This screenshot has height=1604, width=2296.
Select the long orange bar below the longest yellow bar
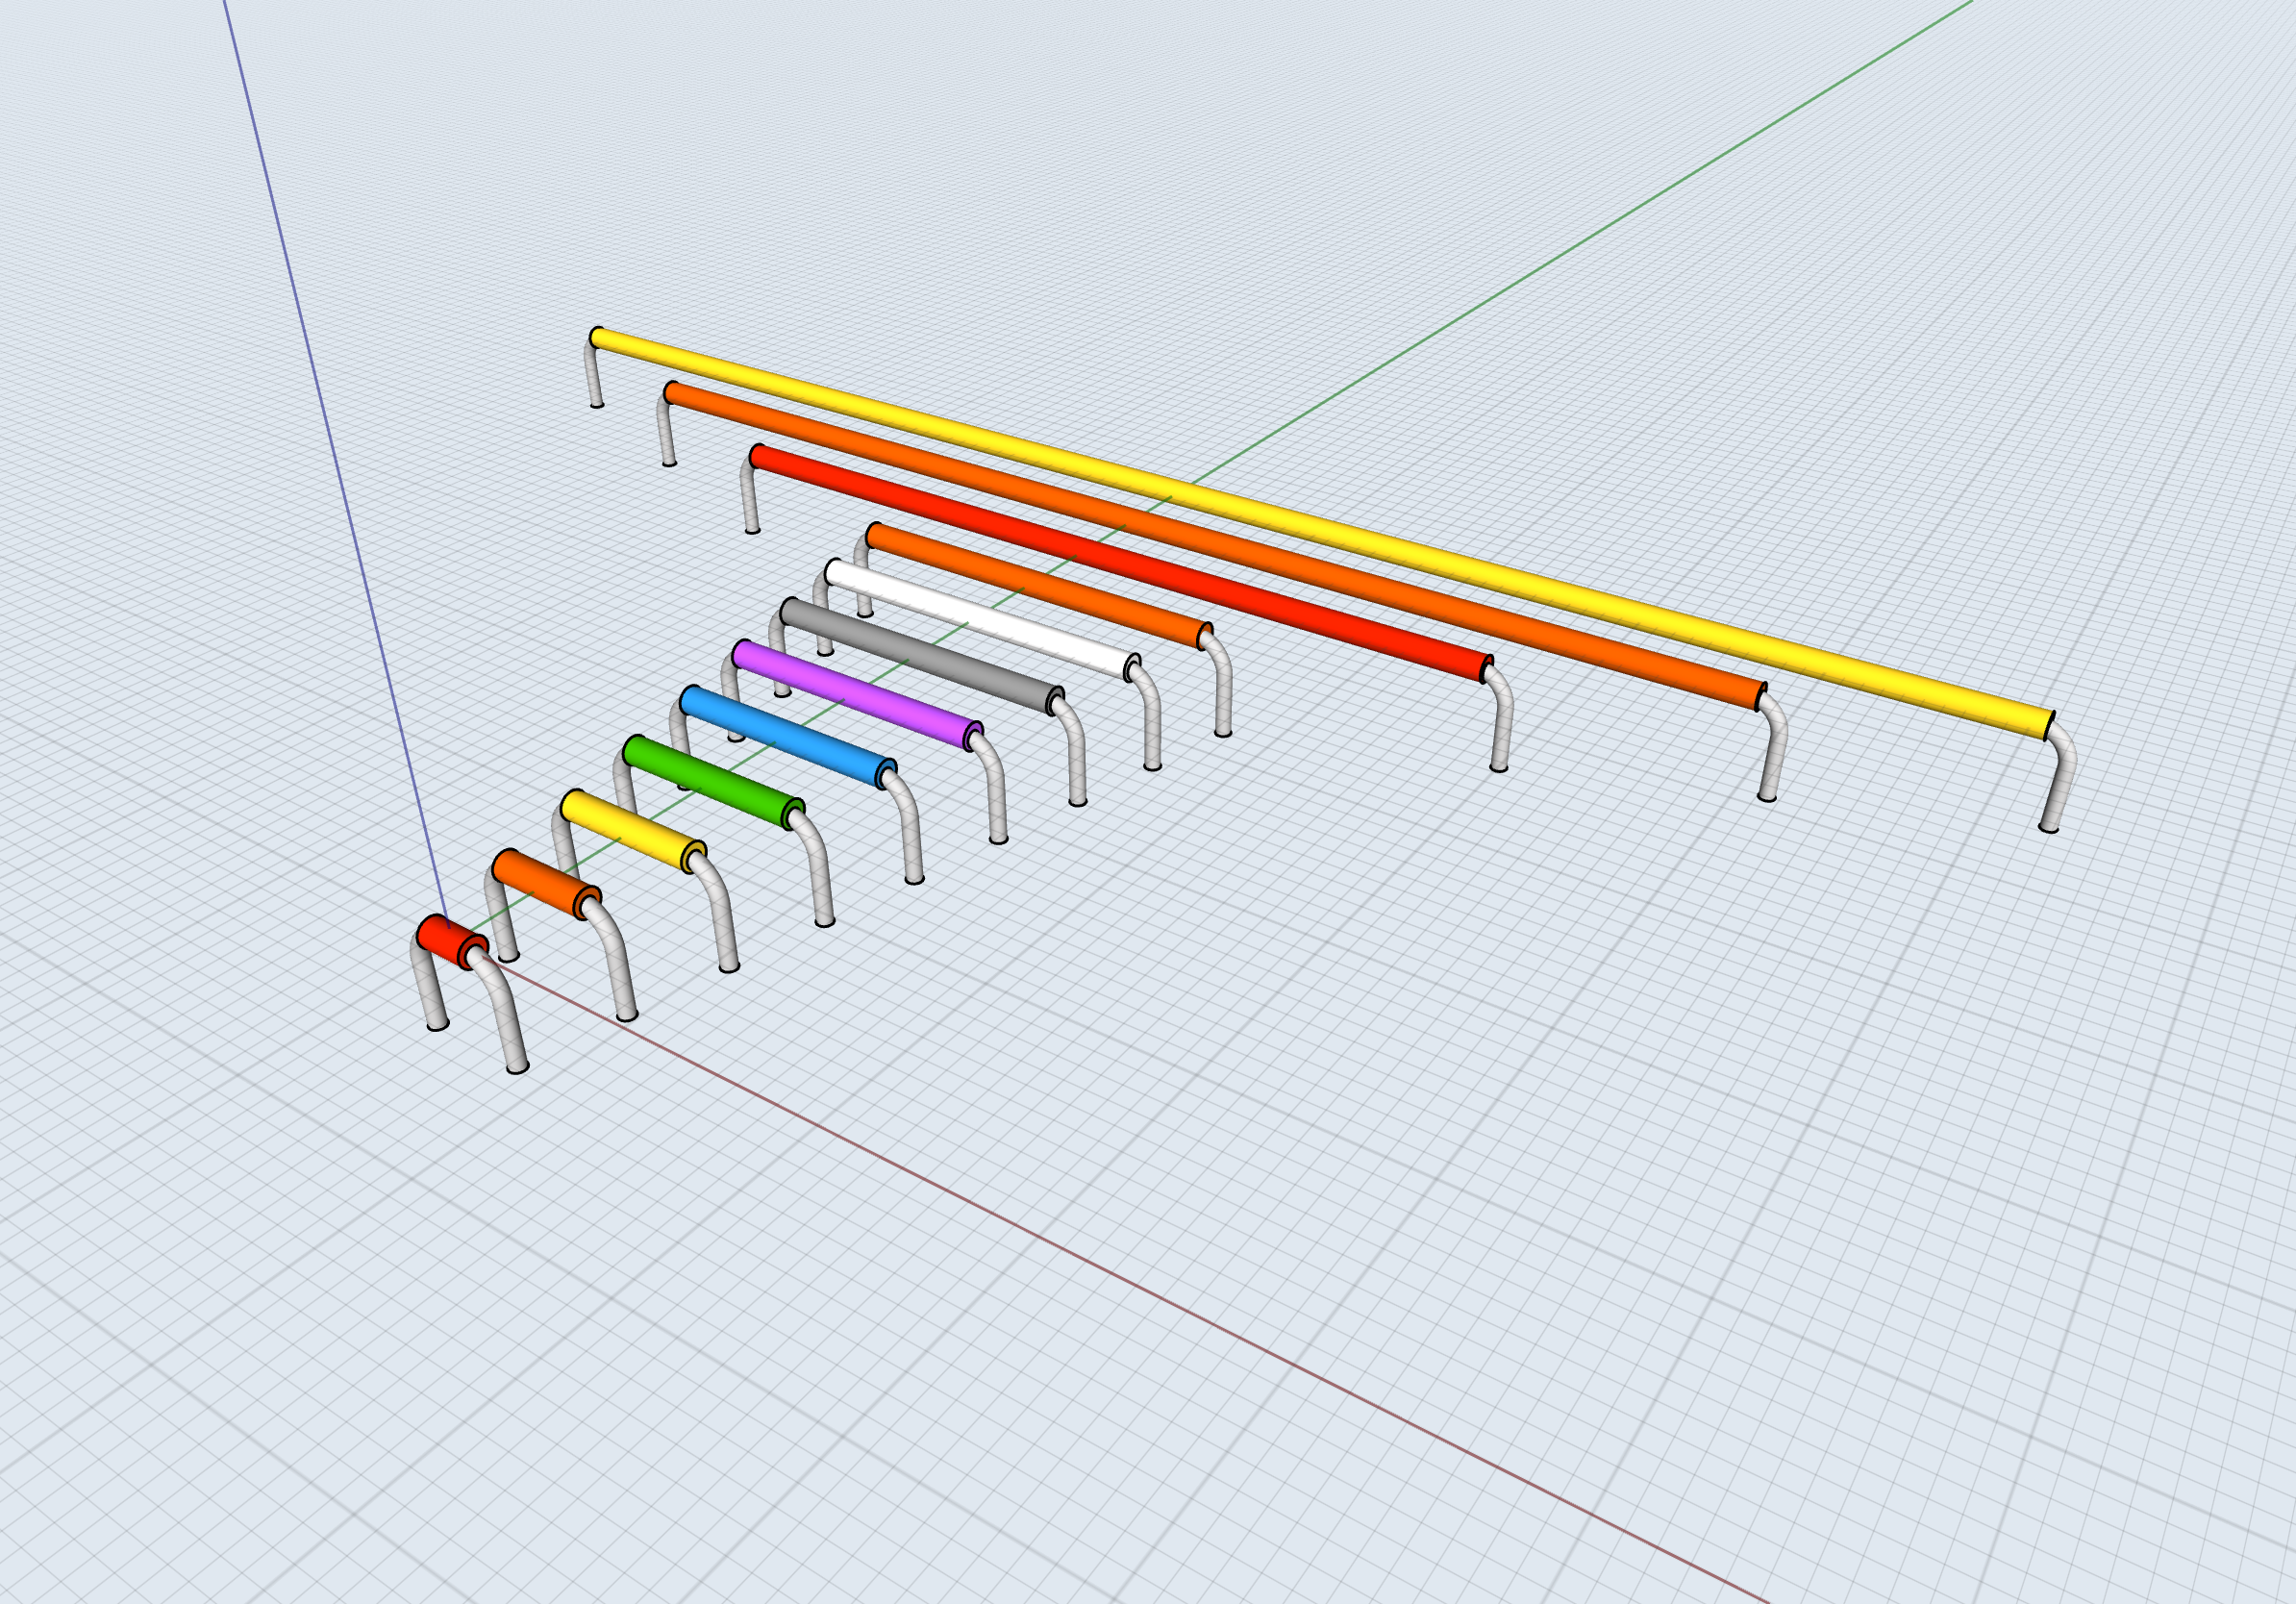click(x=1214, y=546)
